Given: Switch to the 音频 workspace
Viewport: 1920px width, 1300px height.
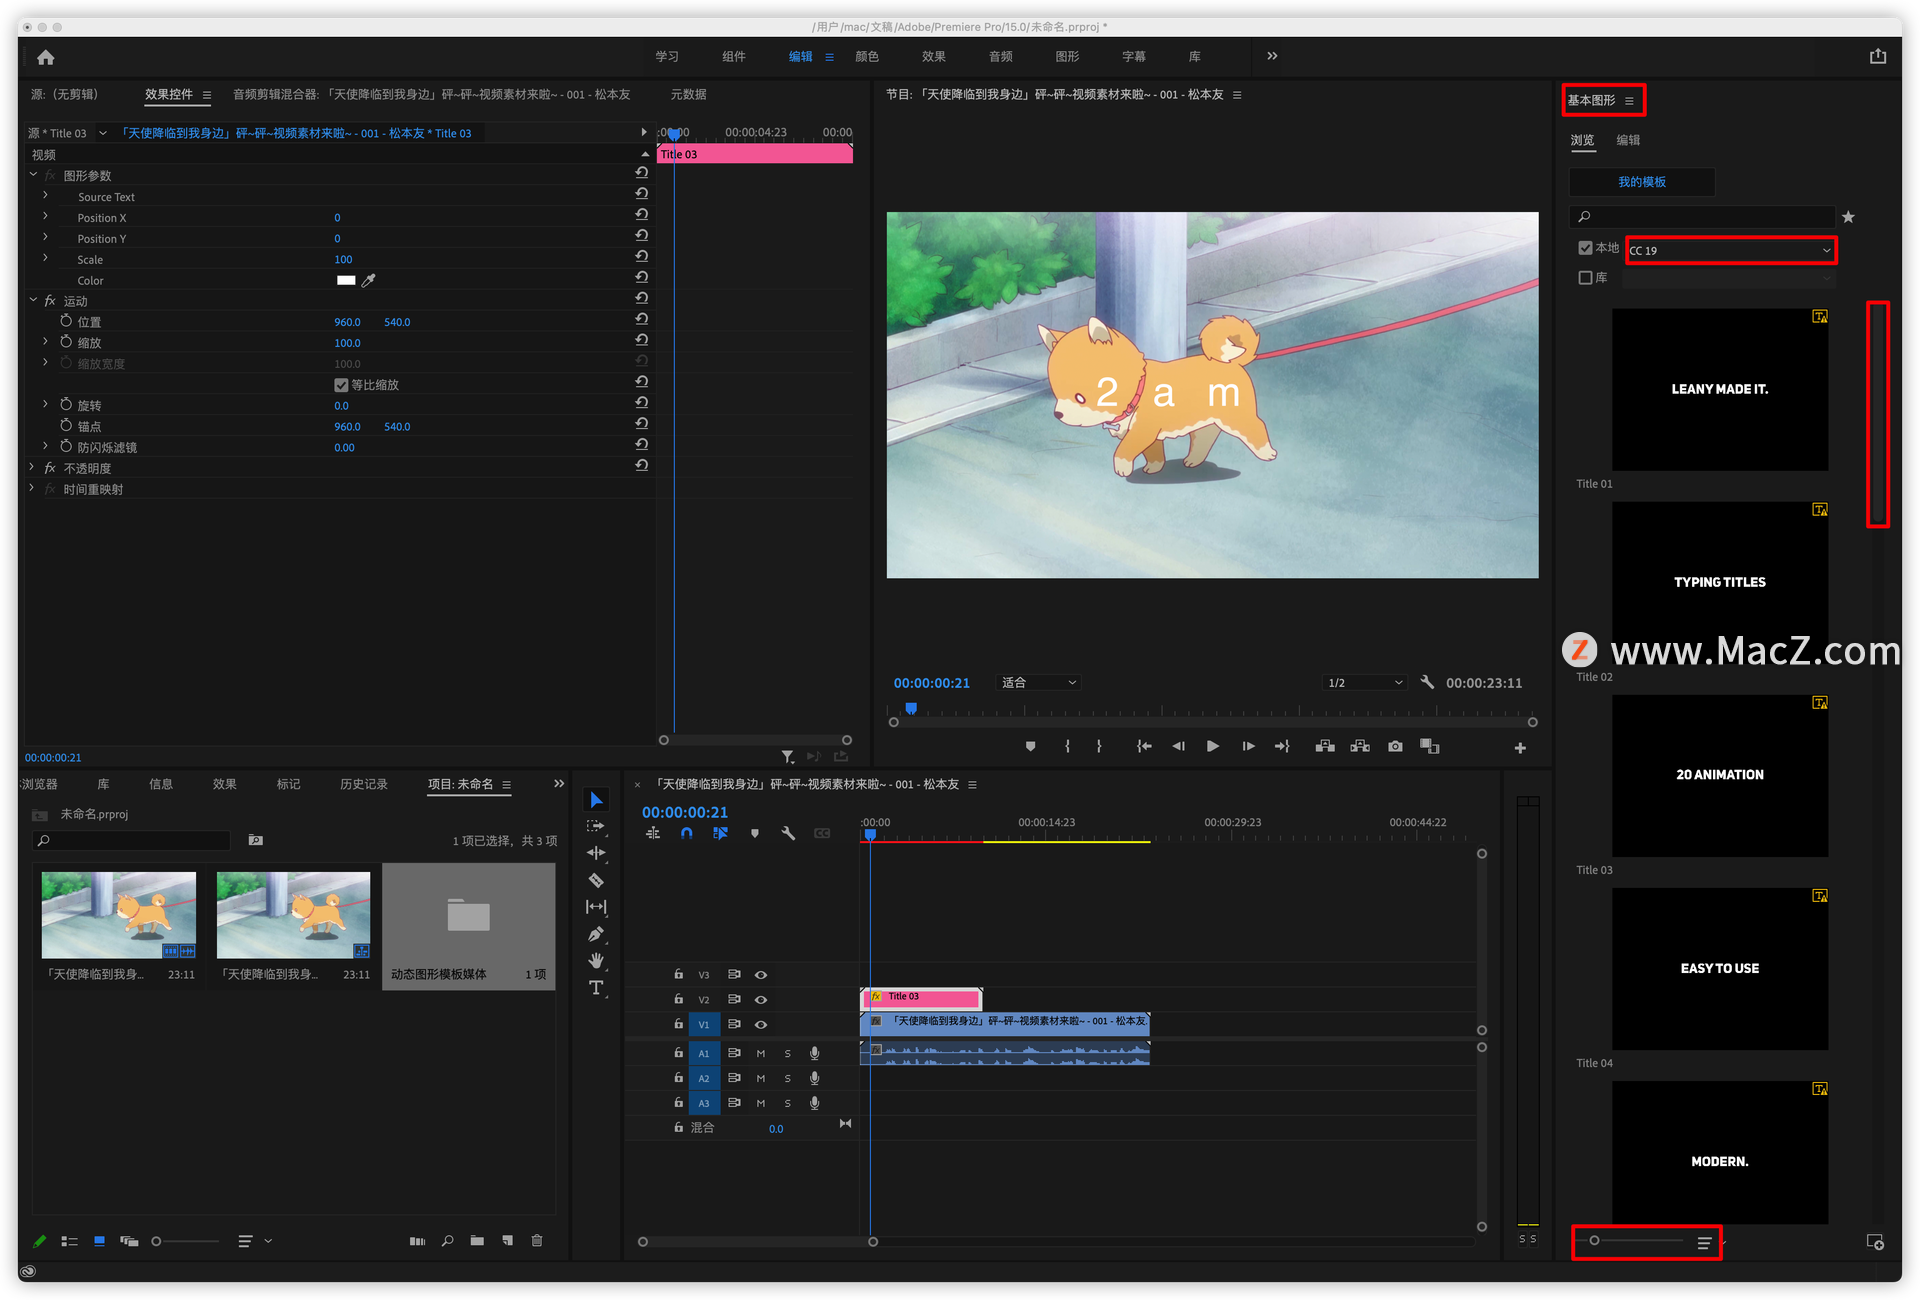Looking at the screenshot, I should (x=1001, y=56).
